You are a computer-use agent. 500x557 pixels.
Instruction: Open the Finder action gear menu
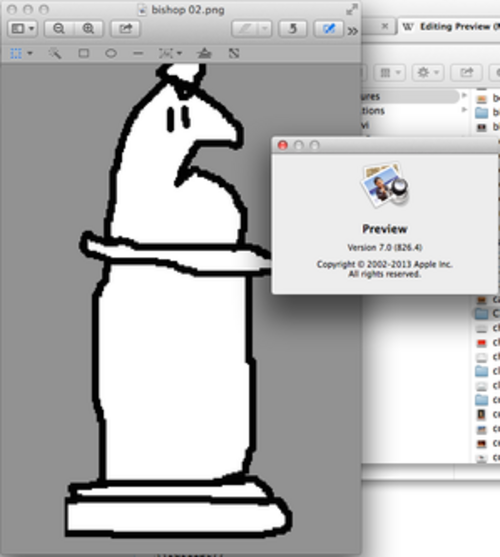coord(428,72)
